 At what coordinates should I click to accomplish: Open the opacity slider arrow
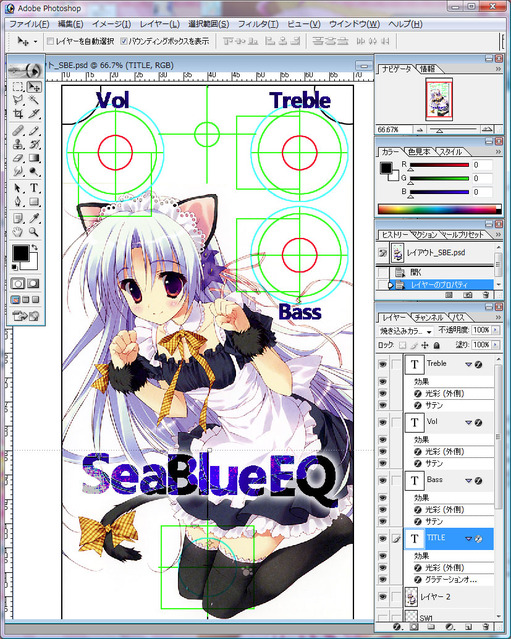pos(496,330)
